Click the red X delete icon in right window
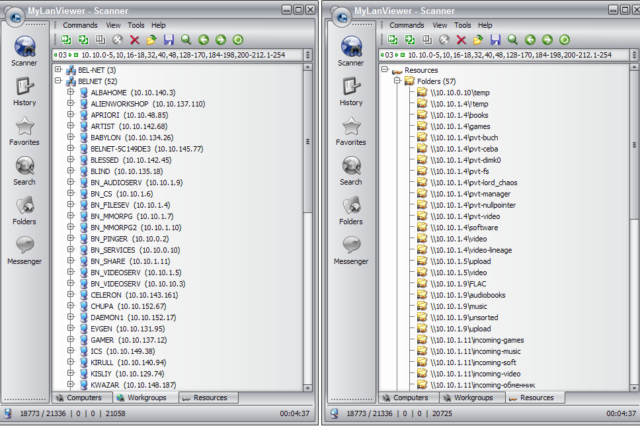 point(461,40)
